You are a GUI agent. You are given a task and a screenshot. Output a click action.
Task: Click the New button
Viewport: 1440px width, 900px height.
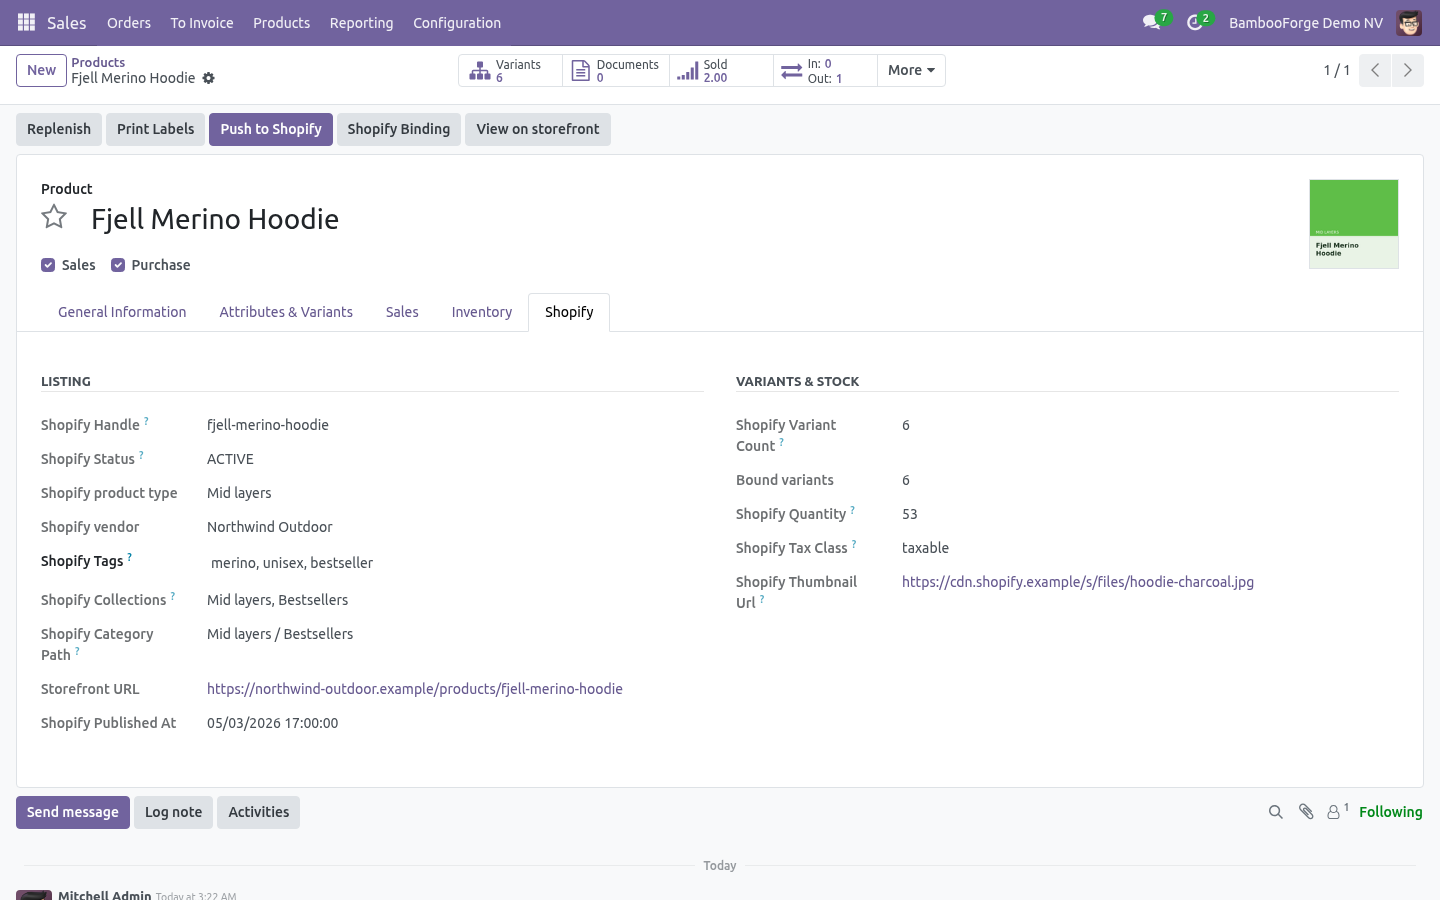tap(41, 71)
